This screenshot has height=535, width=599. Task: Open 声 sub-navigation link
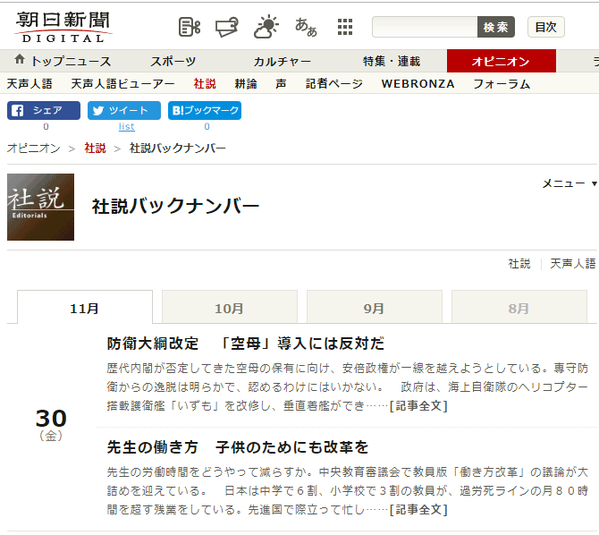point(281,84)
